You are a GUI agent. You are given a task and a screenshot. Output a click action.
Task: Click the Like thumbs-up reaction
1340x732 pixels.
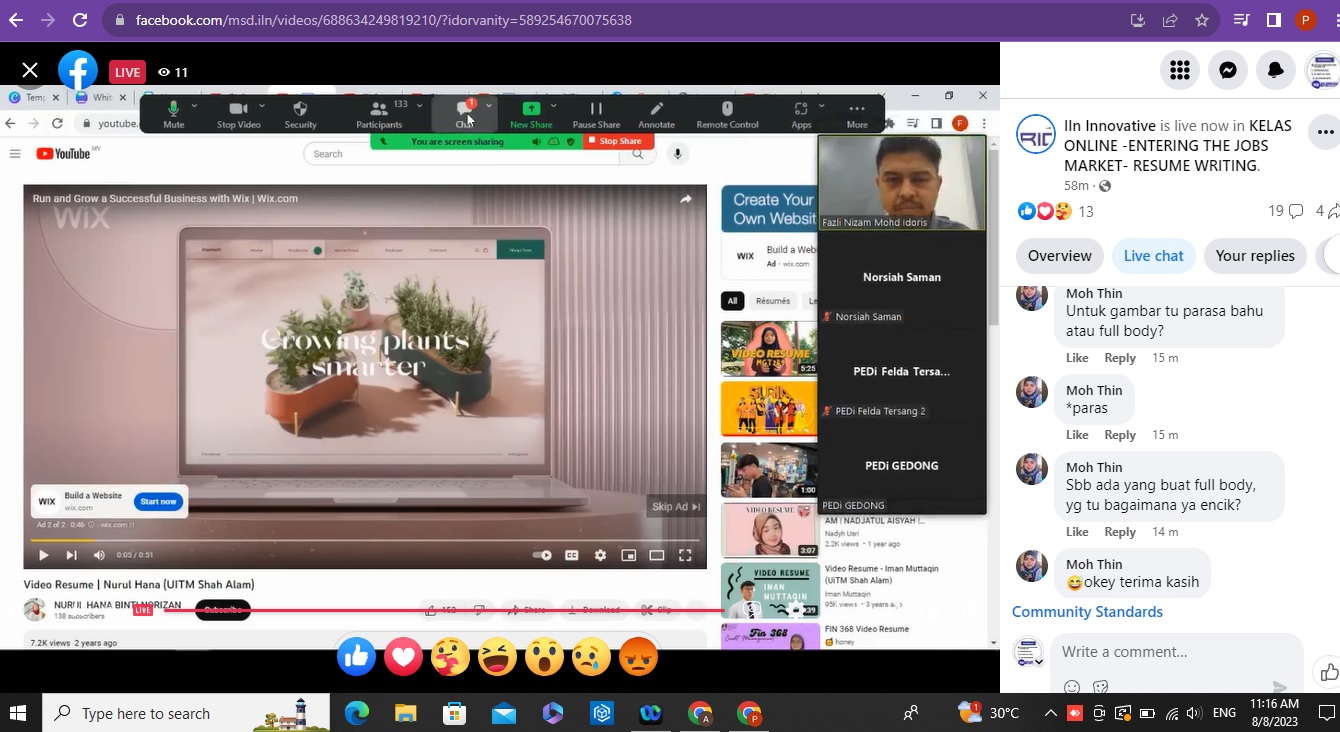(356, 657)
